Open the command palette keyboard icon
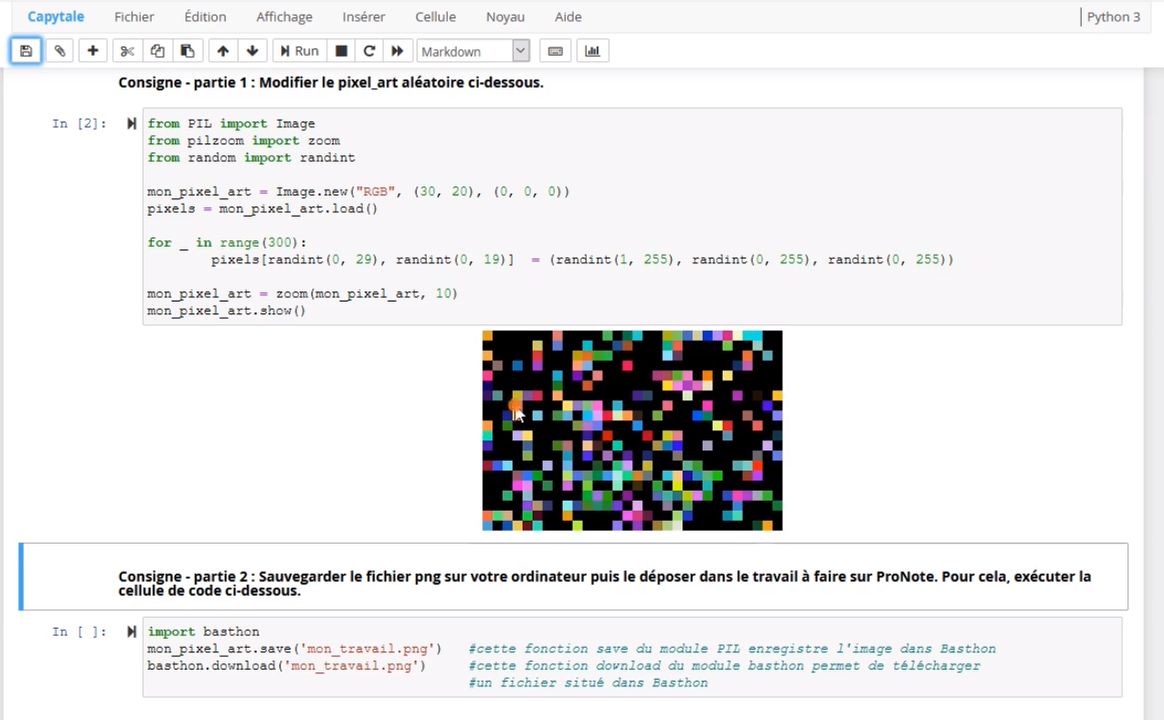This screenshot has height=720, width=1164. coord(555,50)
